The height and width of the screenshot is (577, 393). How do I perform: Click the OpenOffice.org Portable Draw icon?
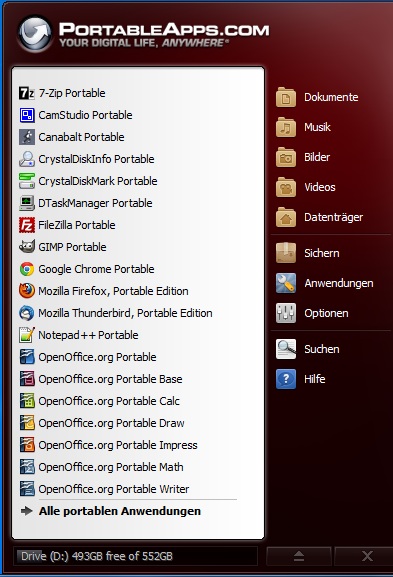click(x=27, y=423)
